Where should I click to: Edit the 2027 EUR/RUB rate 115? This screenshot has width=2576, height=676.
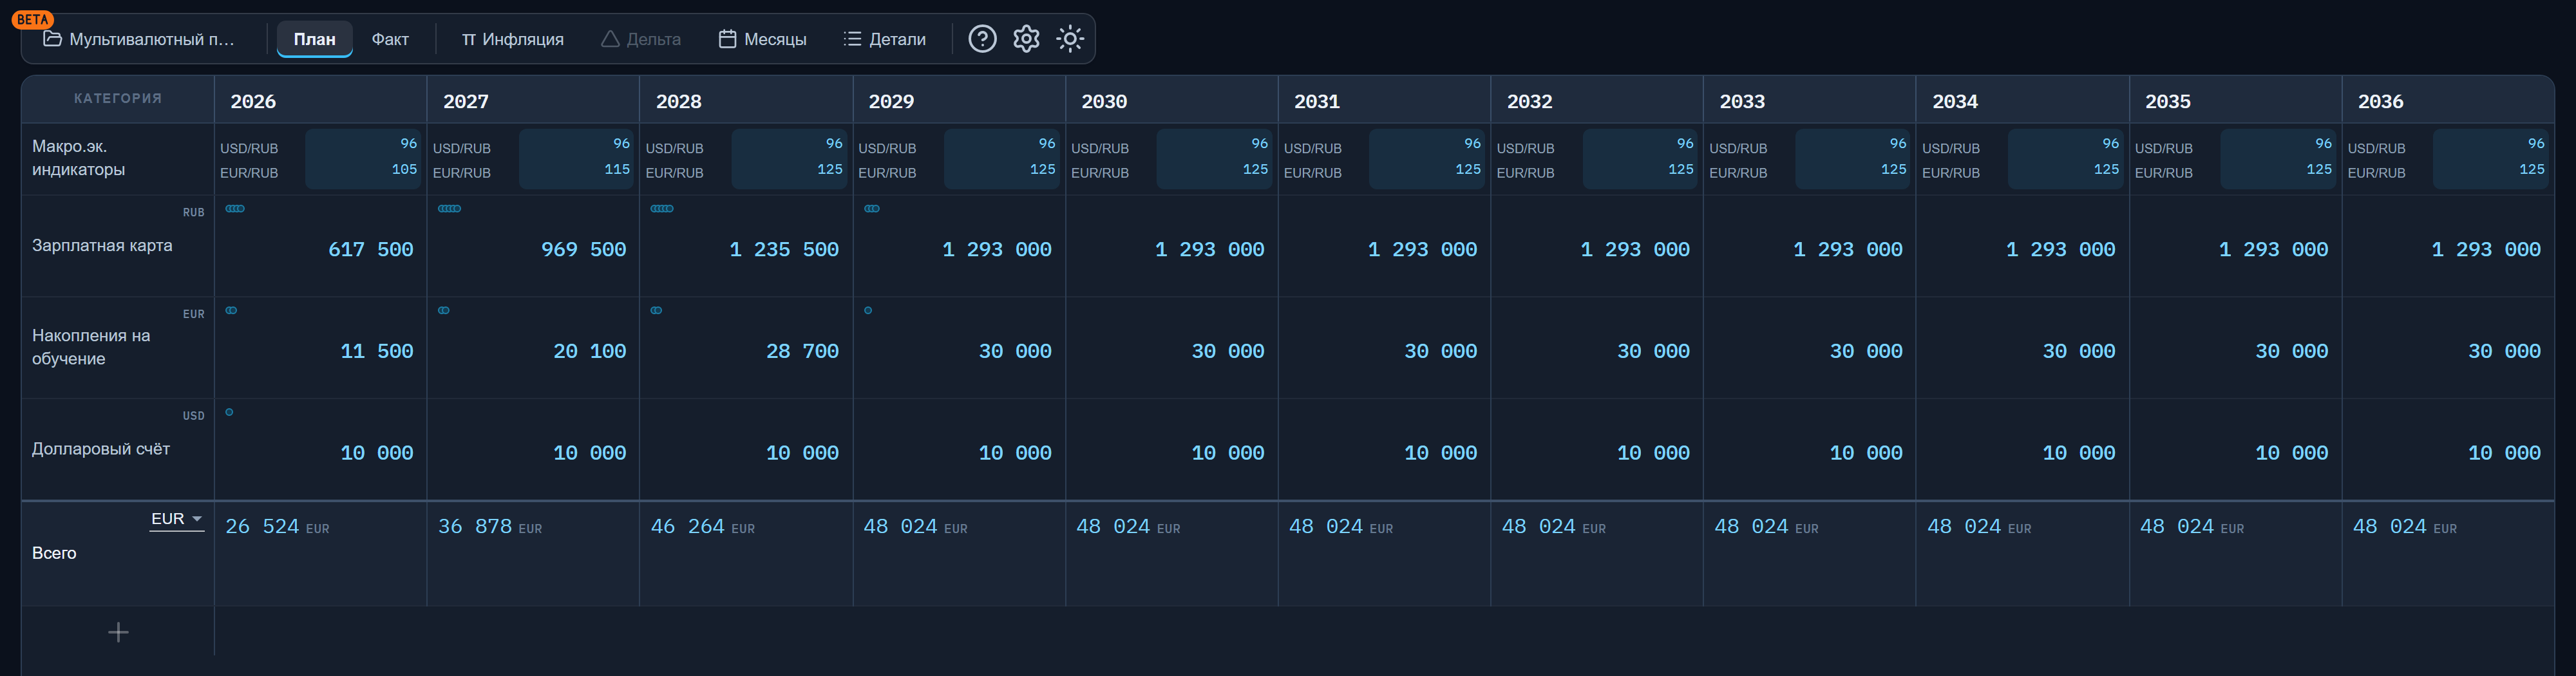pyautogui.click(x=617, y=170)
